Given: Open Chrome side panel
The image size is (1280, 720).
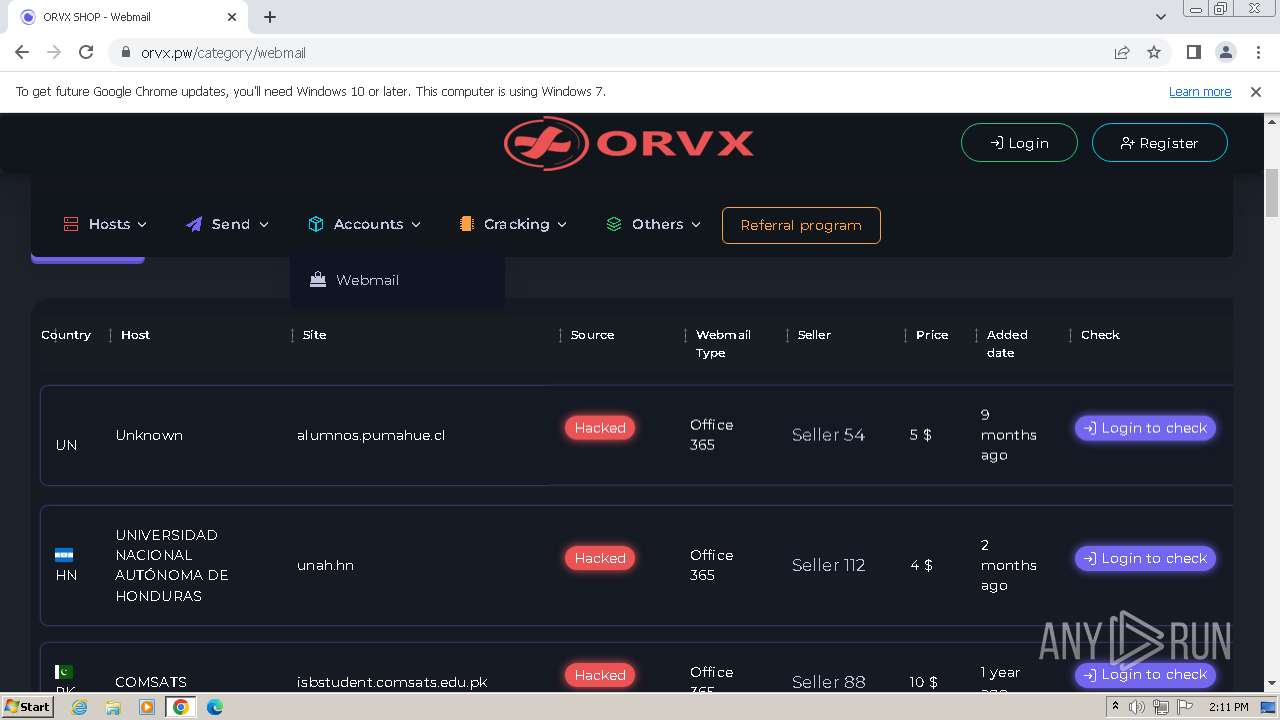Looking at the screenshot, I should point(1194,52).
